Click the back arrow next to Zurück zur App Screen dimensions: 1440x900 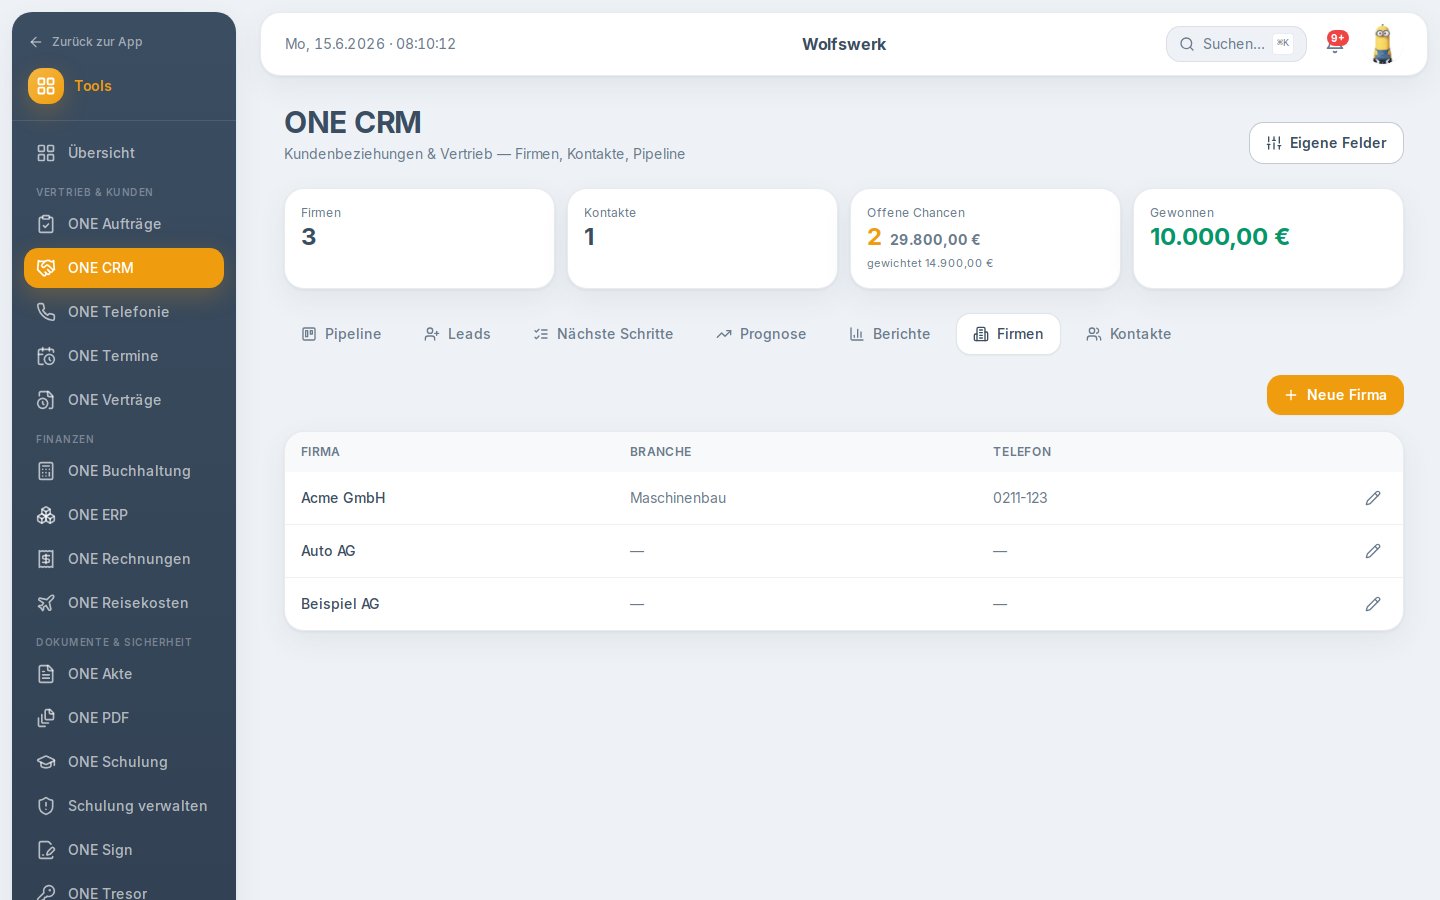click(x=36, y=42)
